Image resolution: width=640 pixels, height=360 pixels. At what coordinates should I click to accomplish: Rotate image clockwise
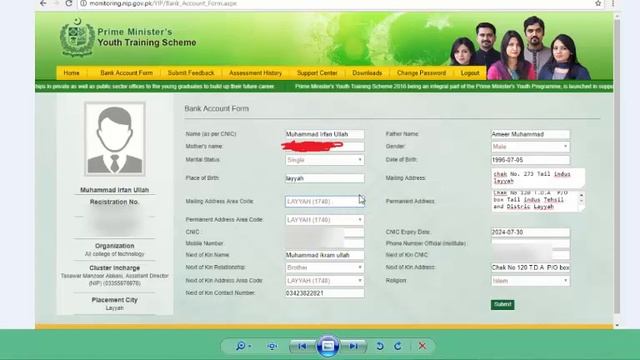coord(398,346)
